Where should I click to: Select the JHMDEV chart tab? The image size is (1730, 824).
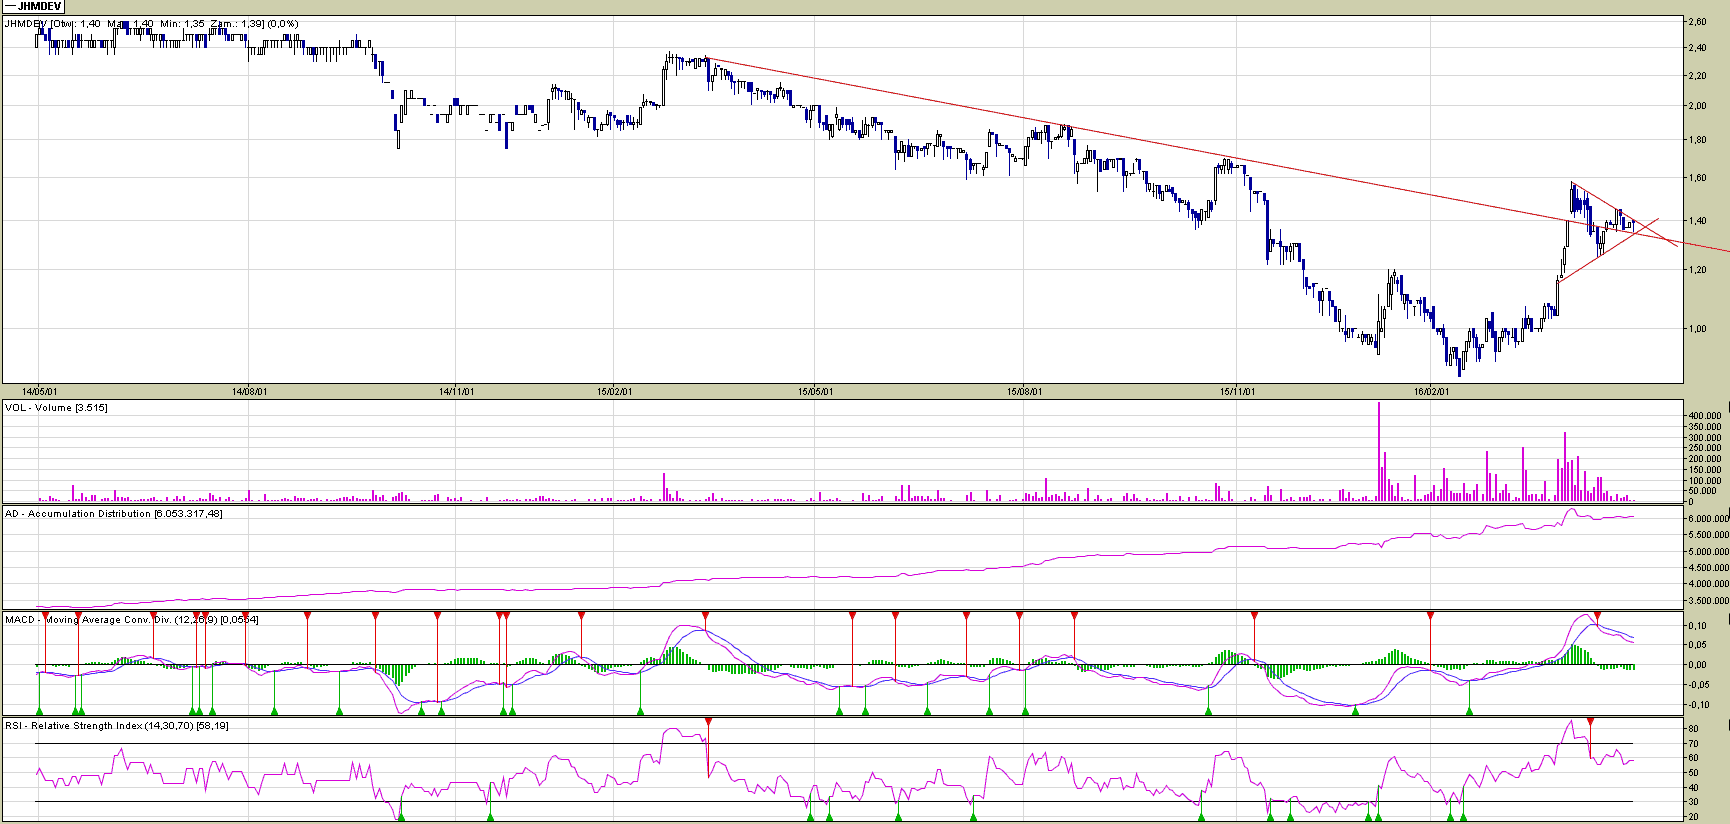[x=34, y=6]
